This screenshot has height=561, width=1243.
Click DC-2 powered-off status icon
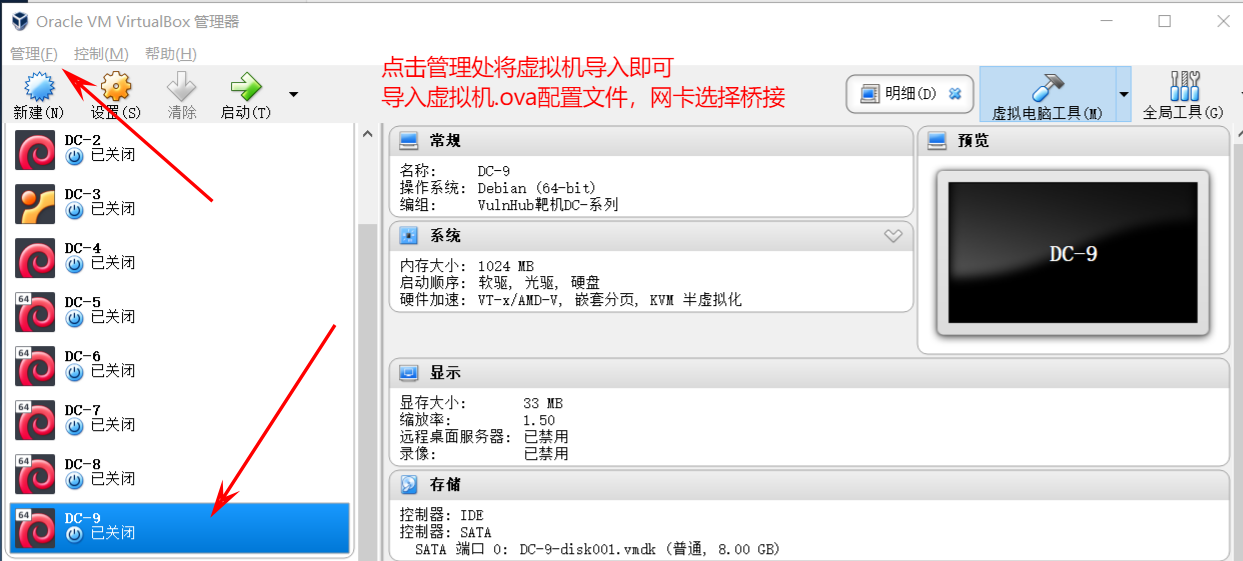tap(74, 156)
